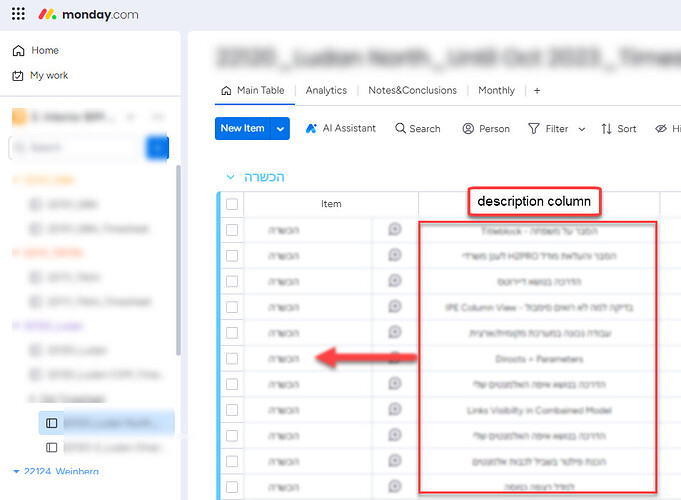The image size is (681, 500).
Task: Open the apps grid menu icon
Action: pyautogui.click(x=18, y=14)
